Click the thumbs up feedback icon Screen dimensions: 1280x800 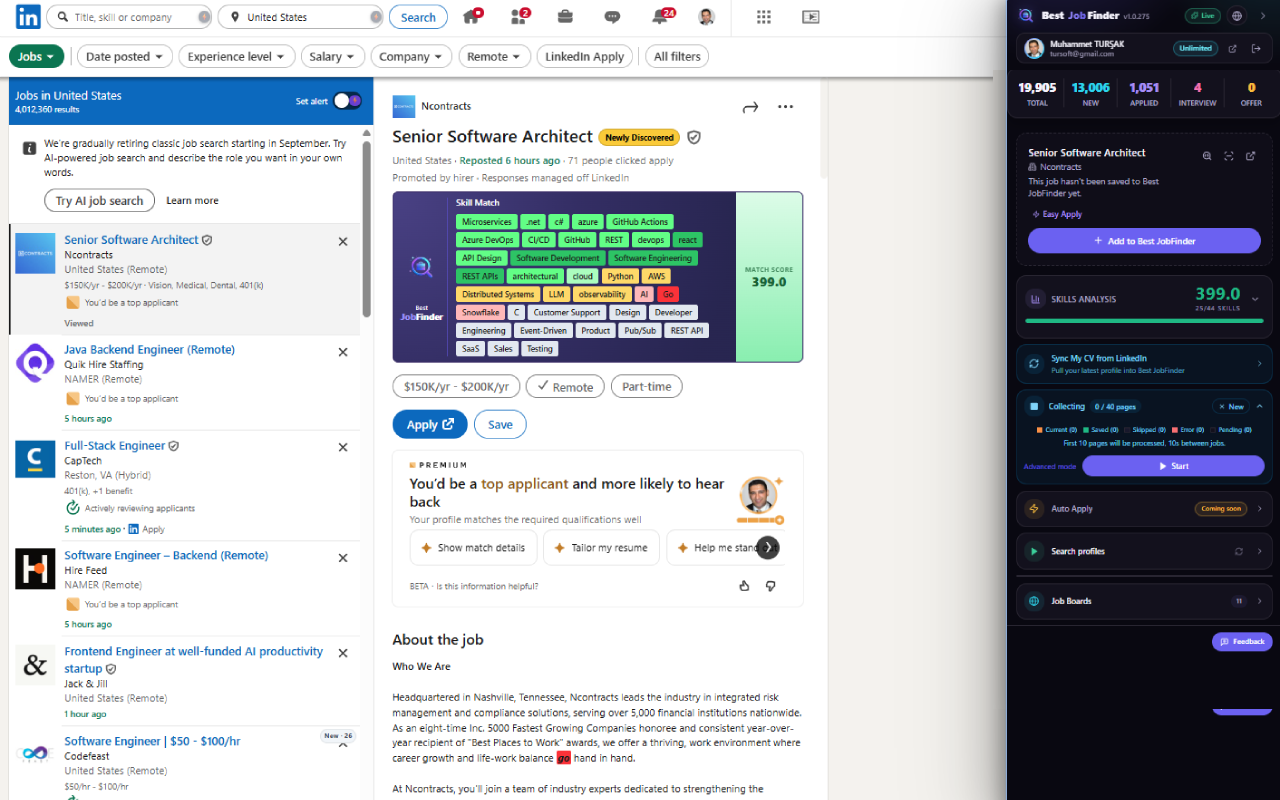tap(744, 586)
